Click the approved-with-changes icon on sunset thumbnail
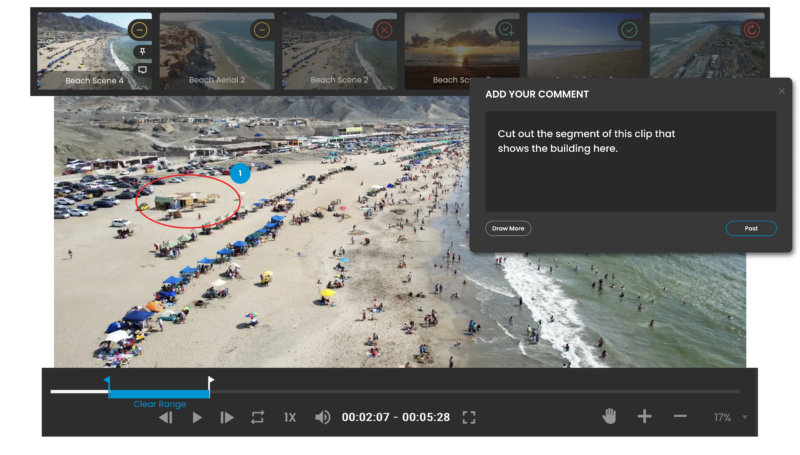The width and height of the screenshot is (800, 455). pos(507,30)
